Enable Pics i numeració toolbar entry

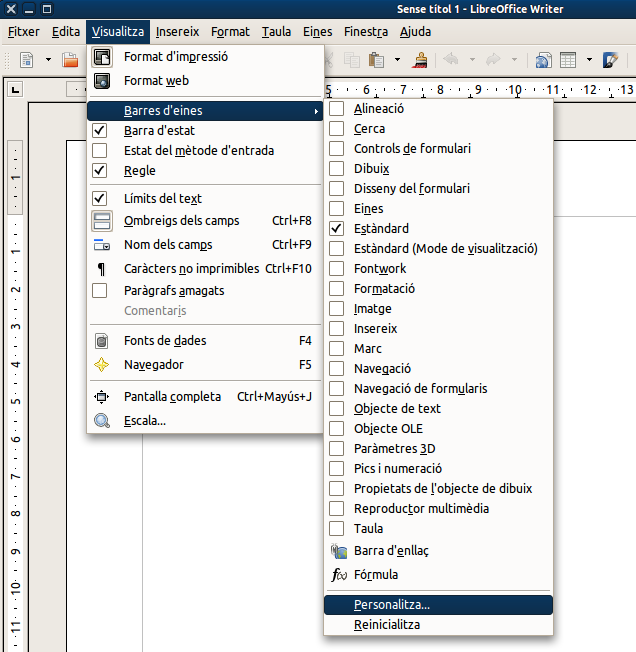[x=438, y=469]
